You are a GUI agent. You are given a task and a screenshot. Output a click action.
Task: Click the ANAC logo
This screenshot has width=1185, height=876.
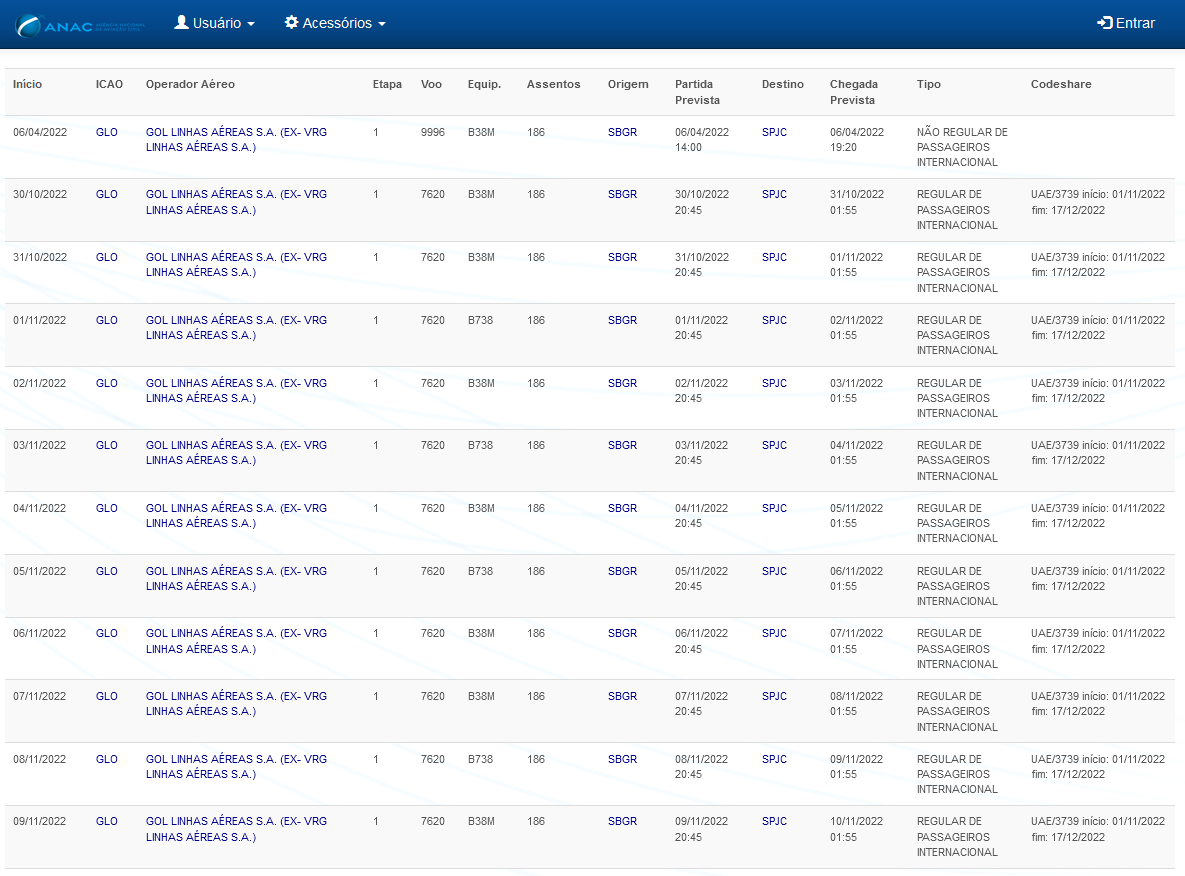80,25
